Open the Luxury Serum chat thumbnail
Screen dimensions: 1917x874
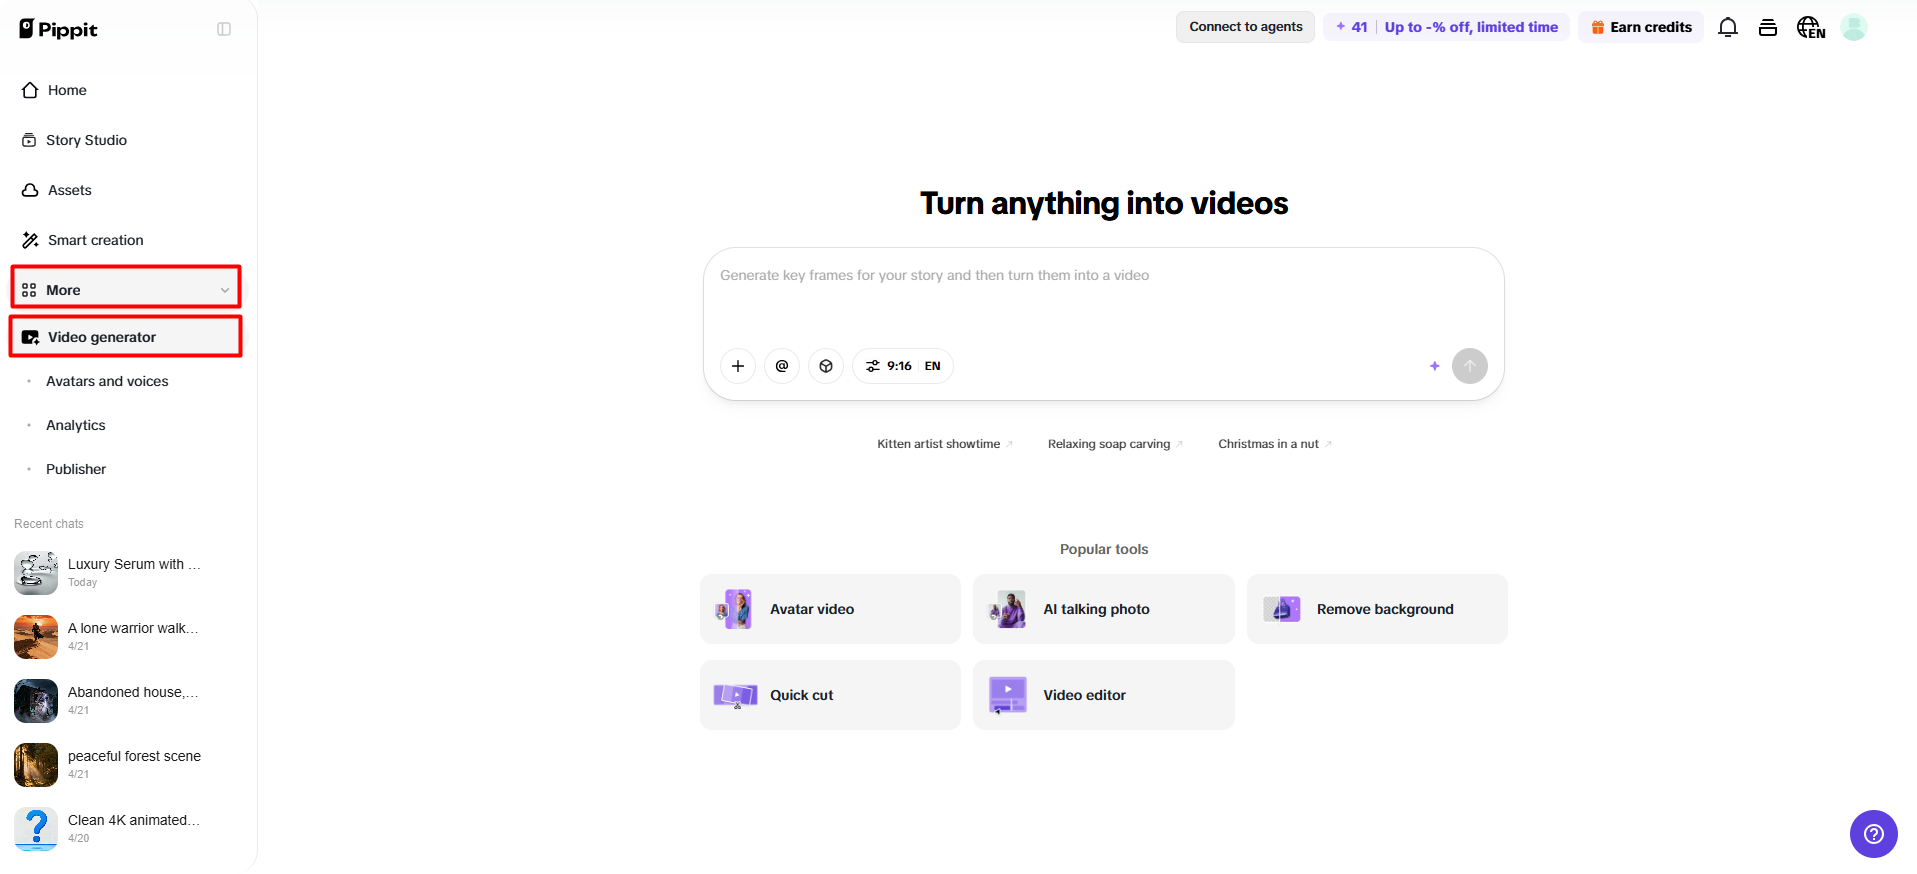pyautogui.click(x=36, y=573)
